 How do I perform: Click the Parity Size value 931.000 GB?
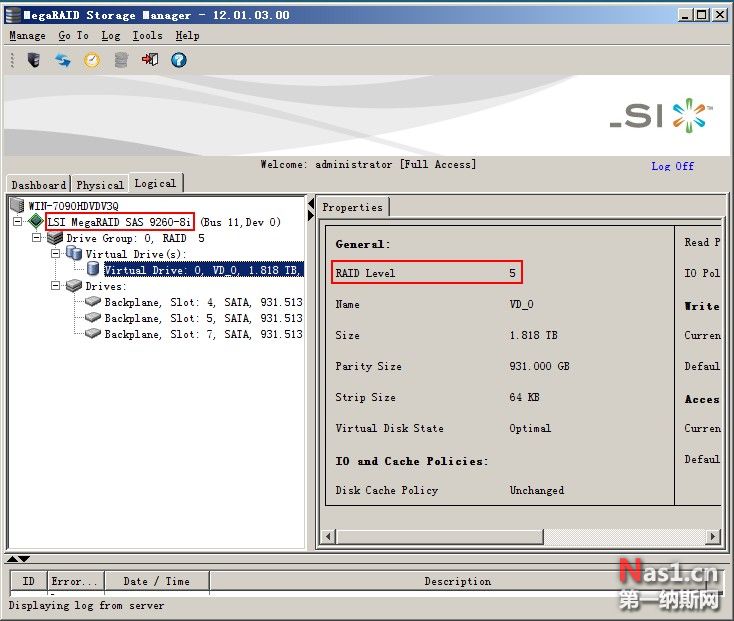tap(540, 366)
